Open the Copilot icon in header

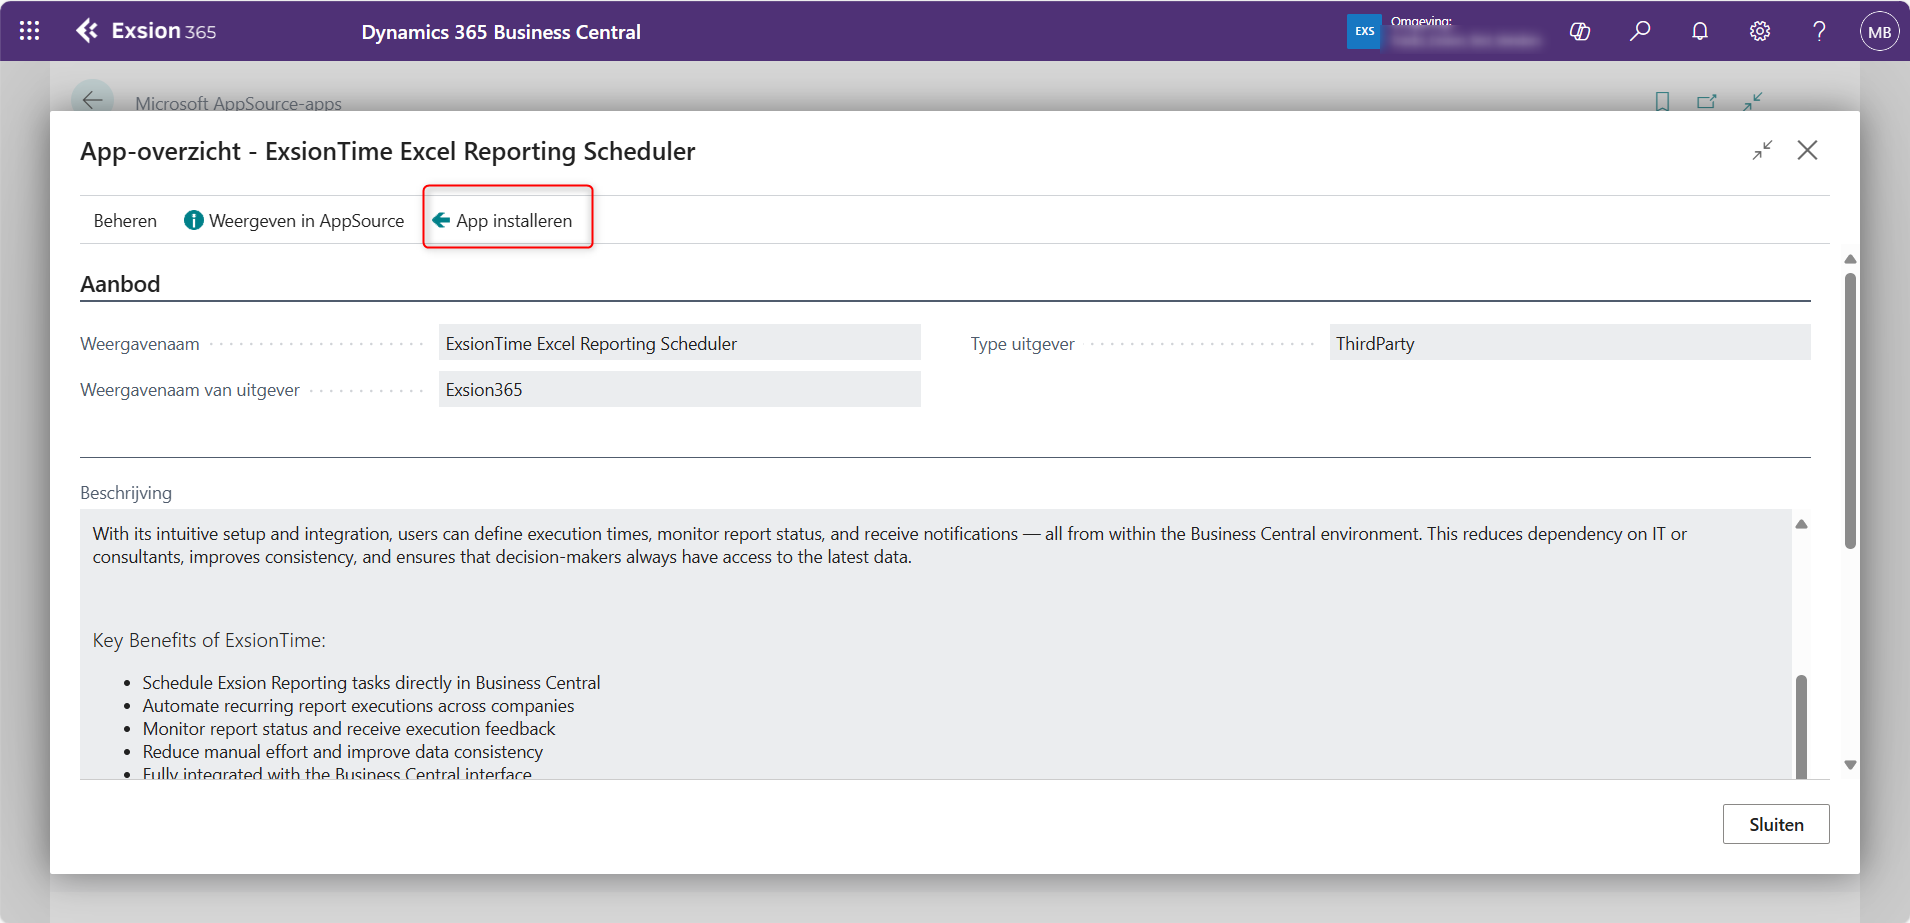click(x=1580, y=31)
